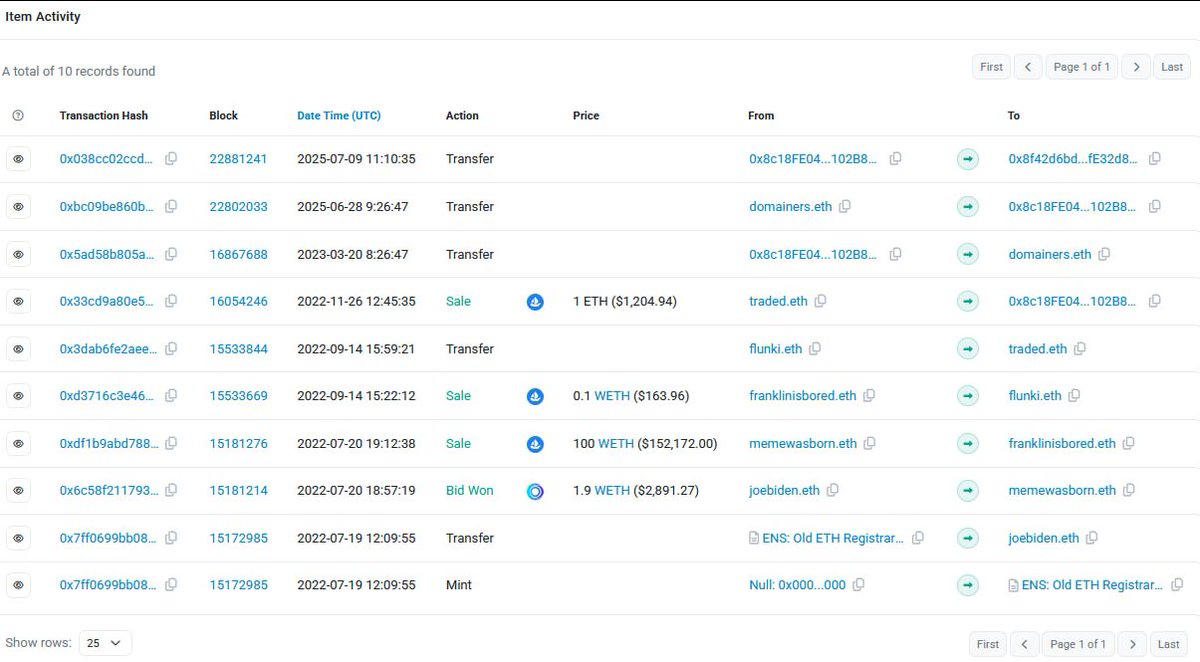Click the ETH price icon beside 1 ETH Sale

click(x=535, y=301)
